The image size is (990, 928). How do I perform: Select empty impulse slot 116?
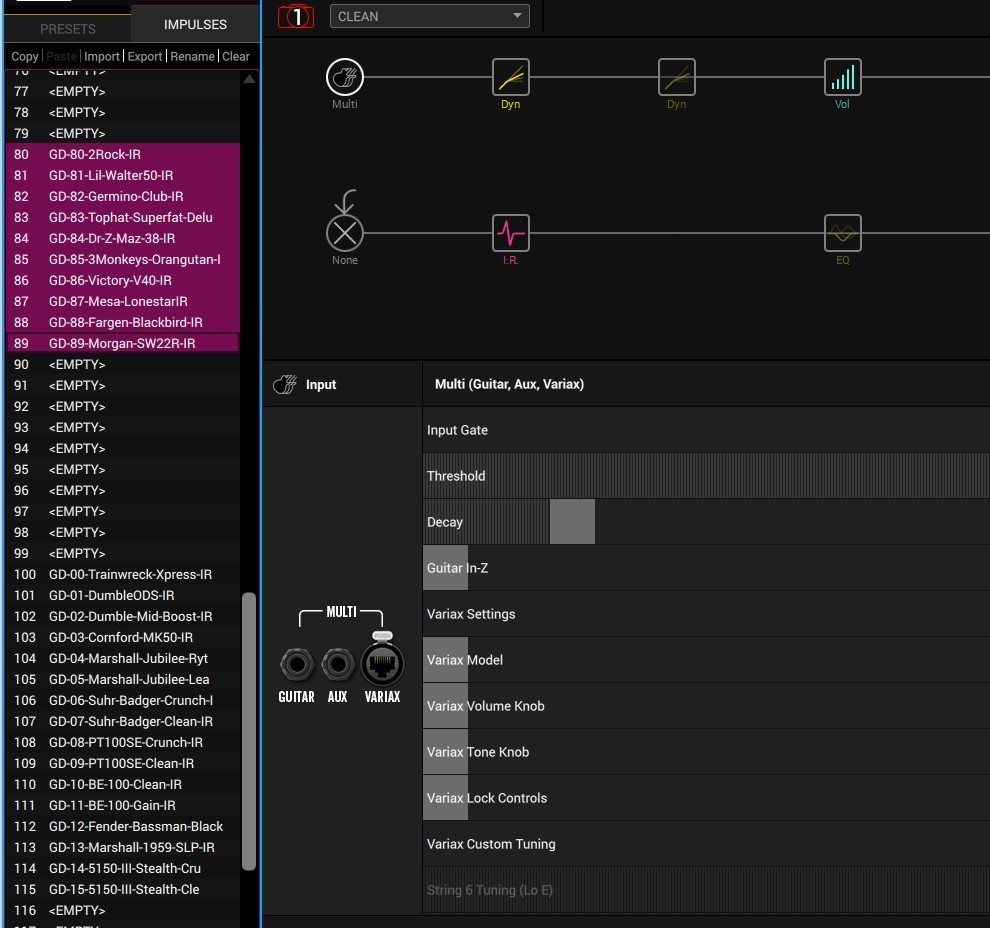click(122, 910)
